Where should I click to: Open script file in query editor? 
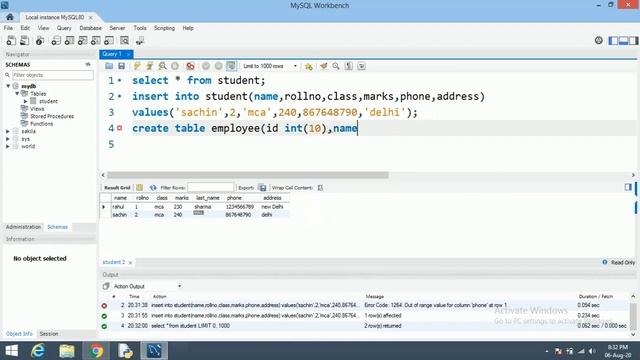click(x=109, y=66)
